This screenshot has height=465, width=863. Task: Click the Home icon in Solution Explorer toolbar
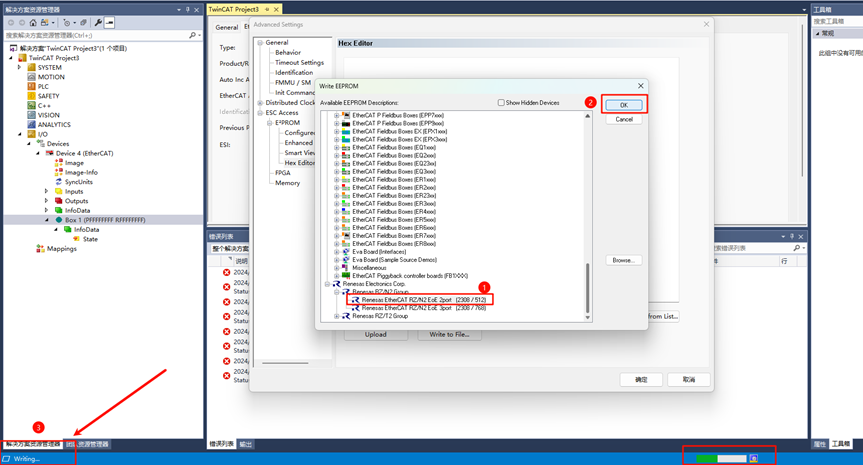(x=33, y=23)
